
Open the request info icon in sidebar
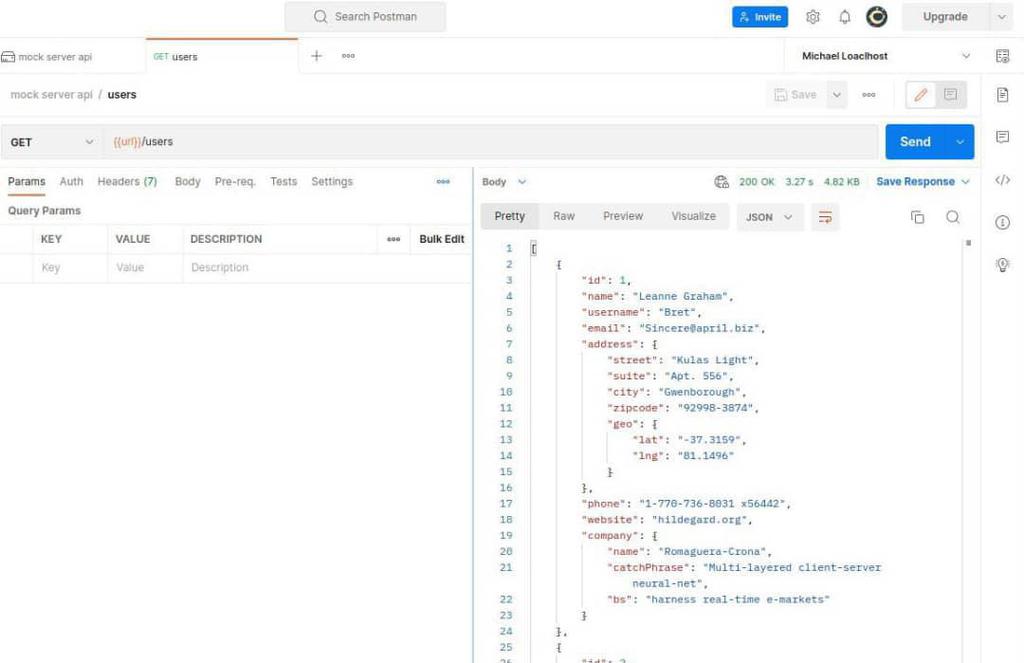click(x=1002, y=222)
